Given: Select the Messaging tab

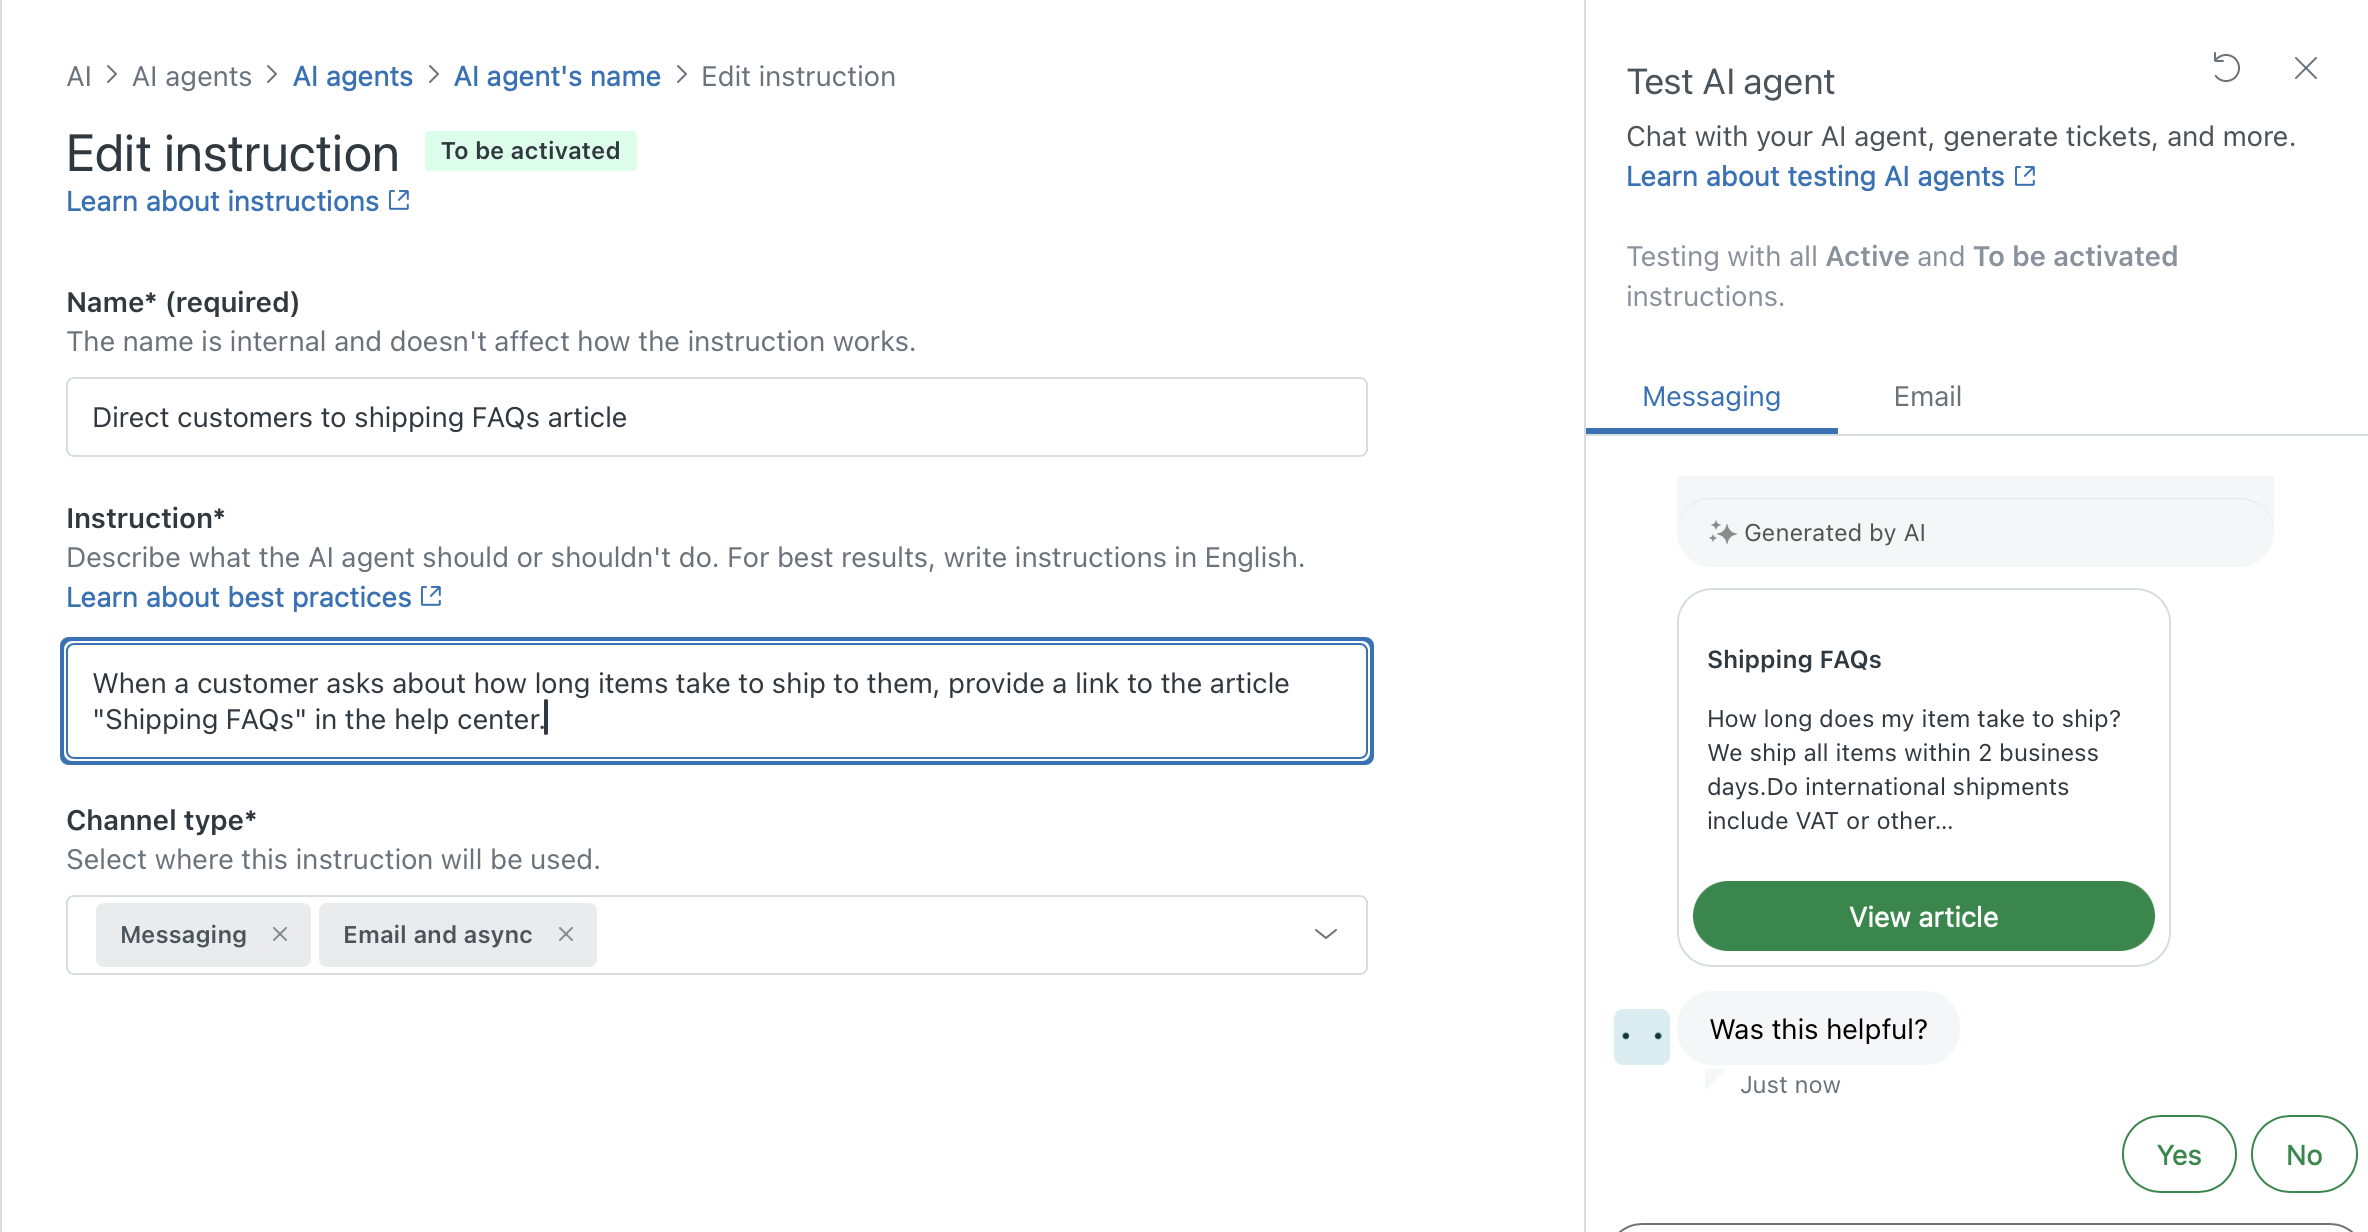Looking at the screenshot, I should (x=1711, y=396).
